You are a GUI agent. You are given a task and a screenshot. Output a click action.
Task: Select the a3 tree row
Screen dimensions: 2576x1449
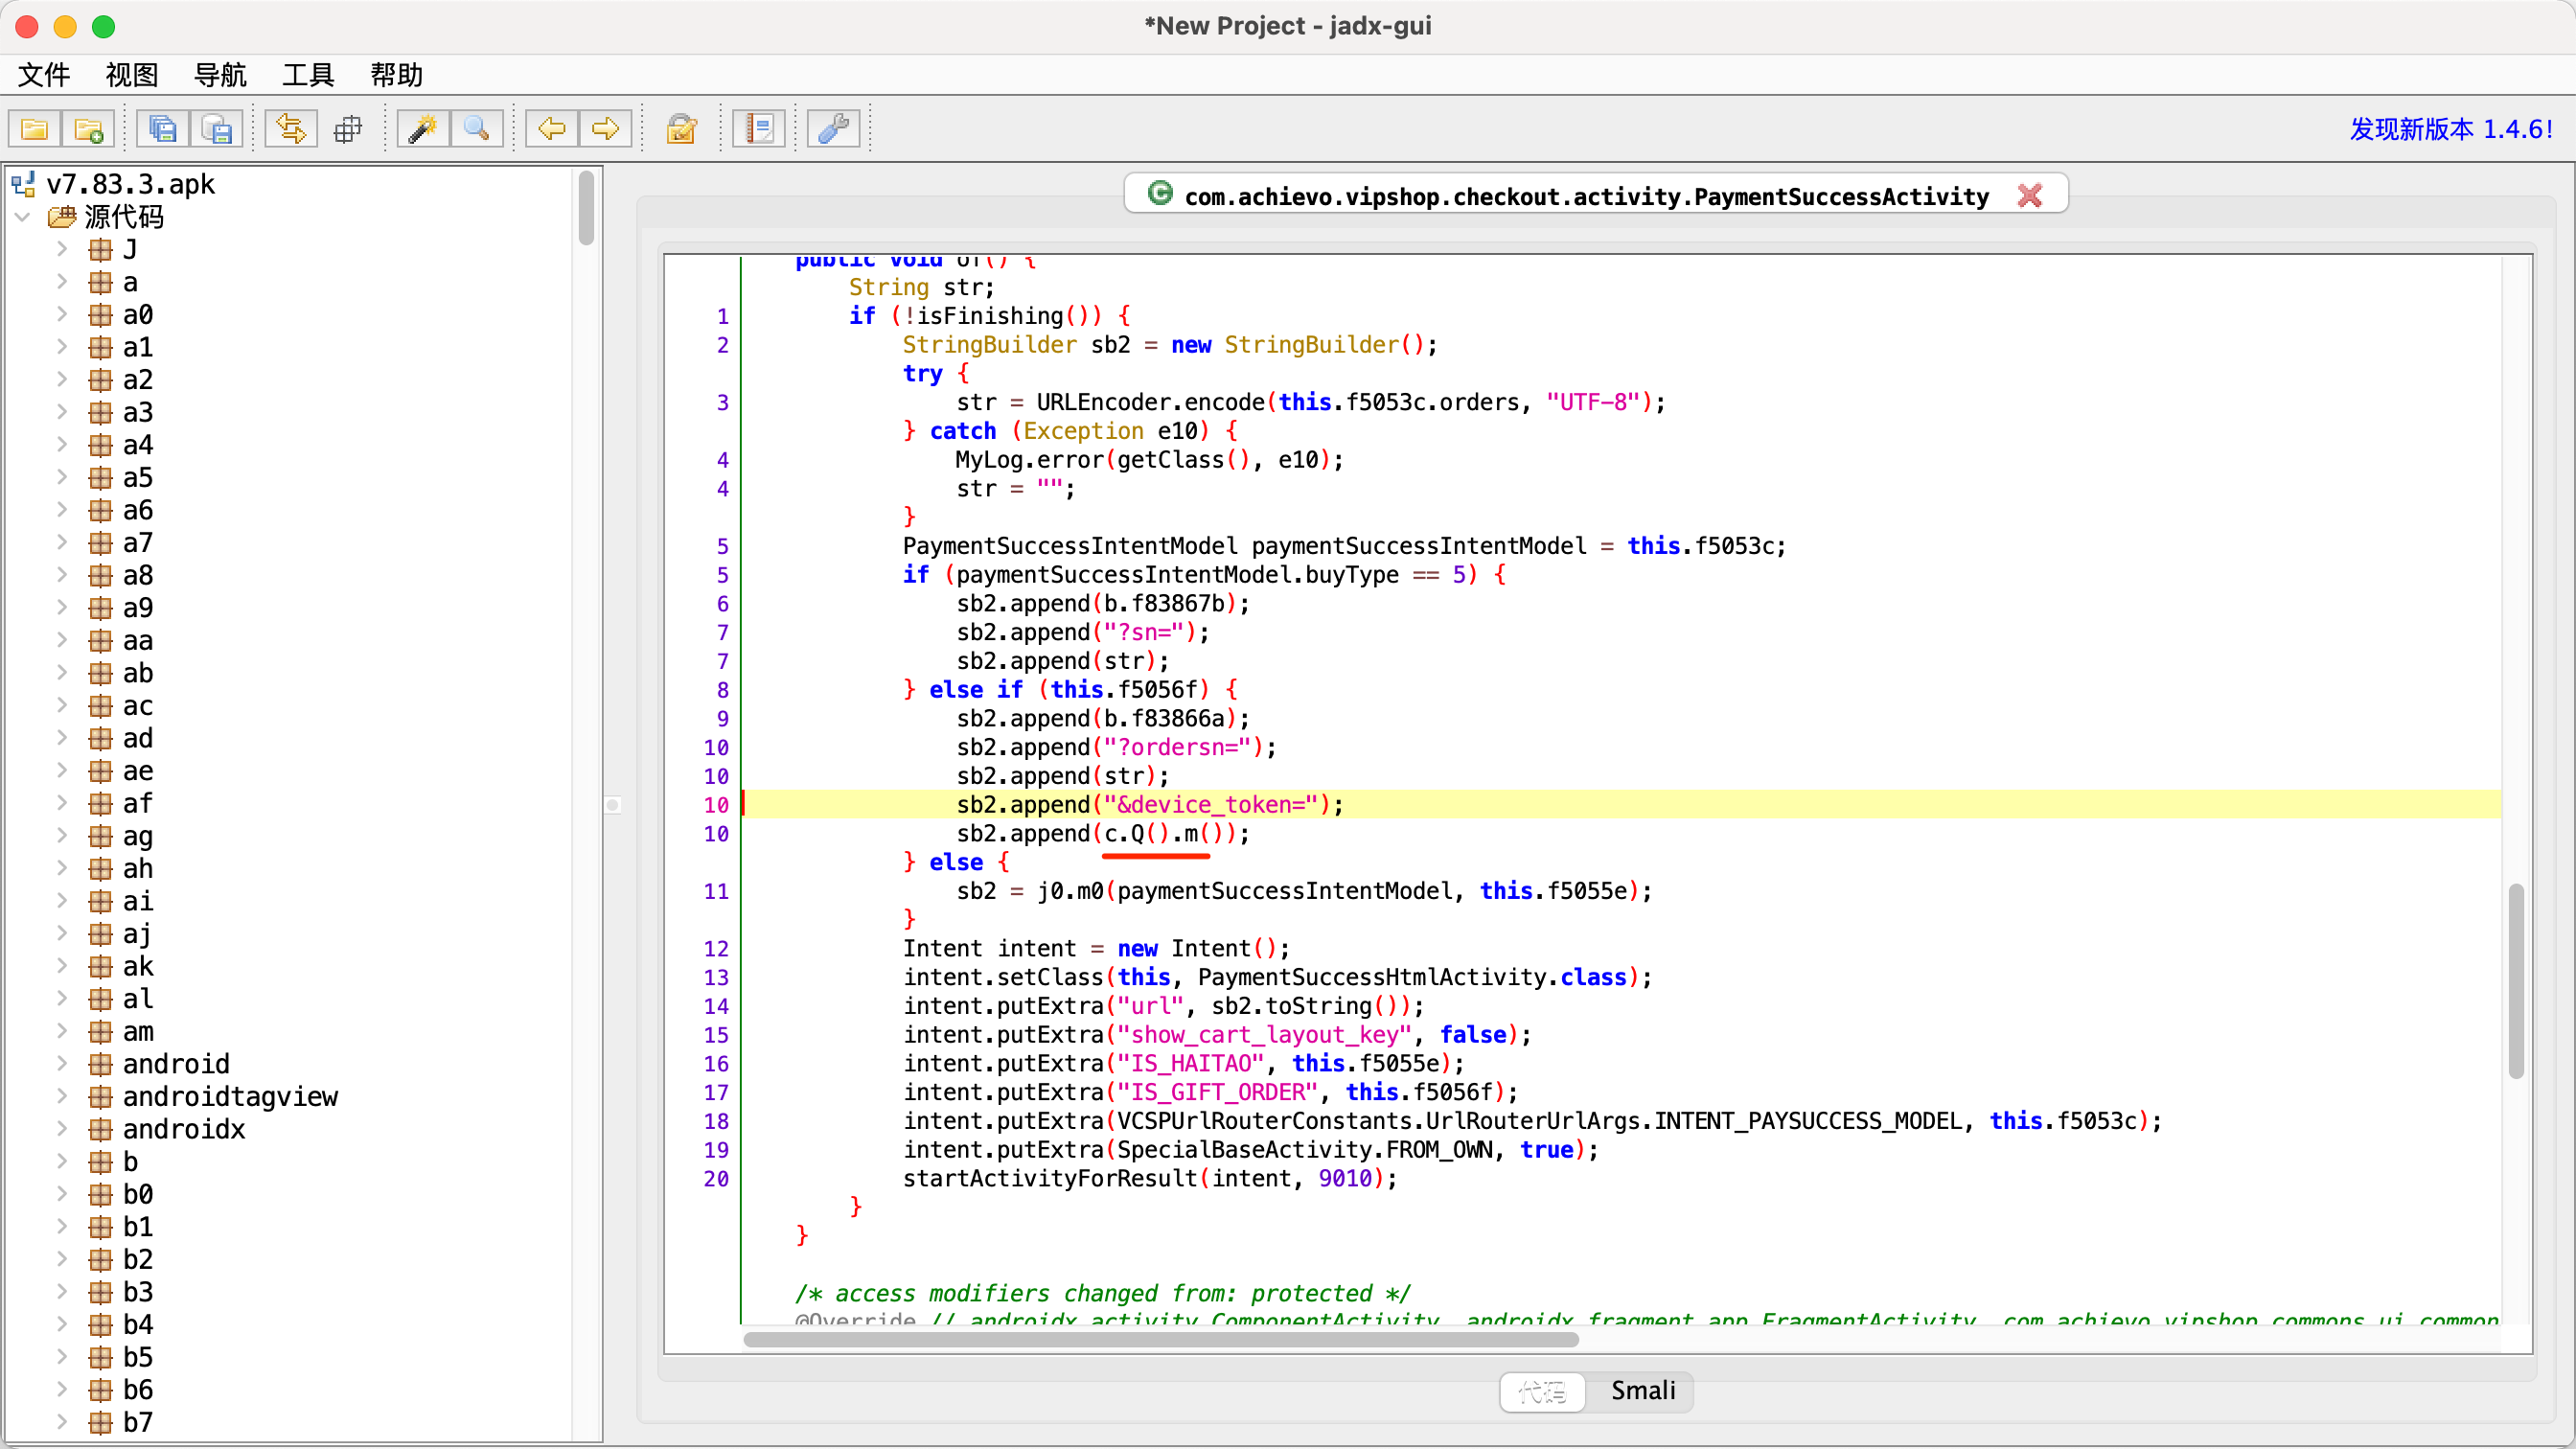pos(120,412)
